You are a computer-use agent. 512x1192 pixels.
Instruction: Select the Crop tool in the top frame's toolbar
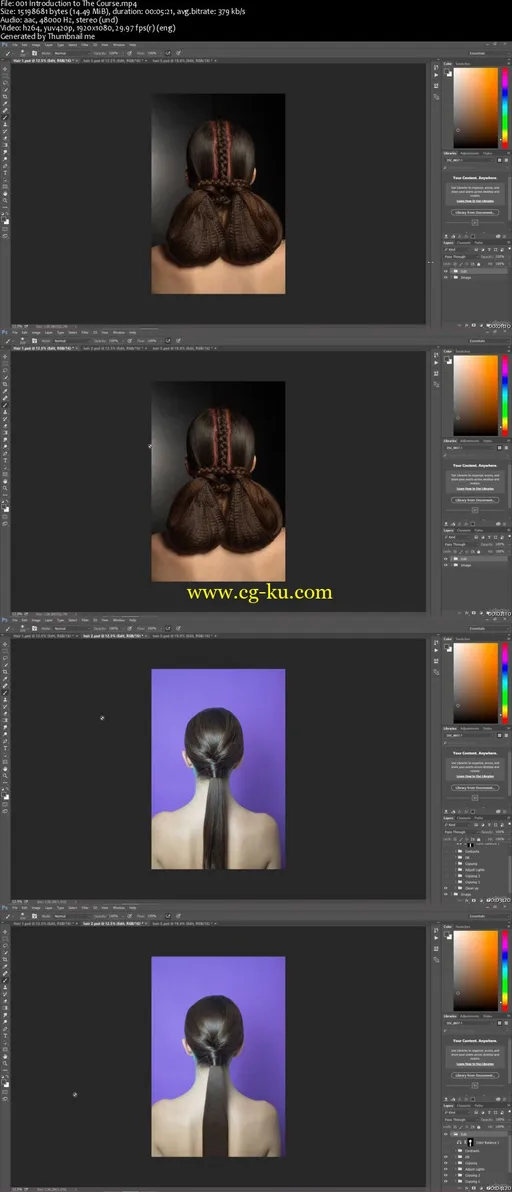click(5, 97)
